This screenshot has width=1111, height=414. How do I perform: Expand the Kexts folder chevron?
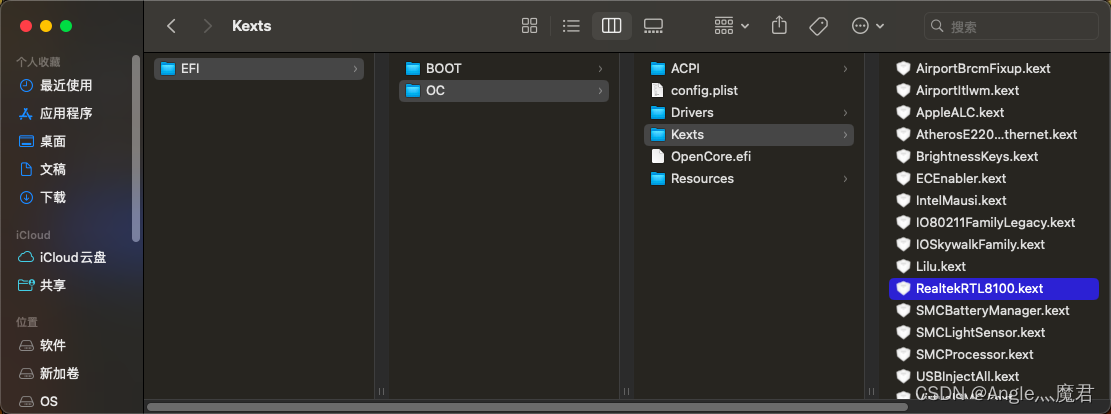[845, 135]
